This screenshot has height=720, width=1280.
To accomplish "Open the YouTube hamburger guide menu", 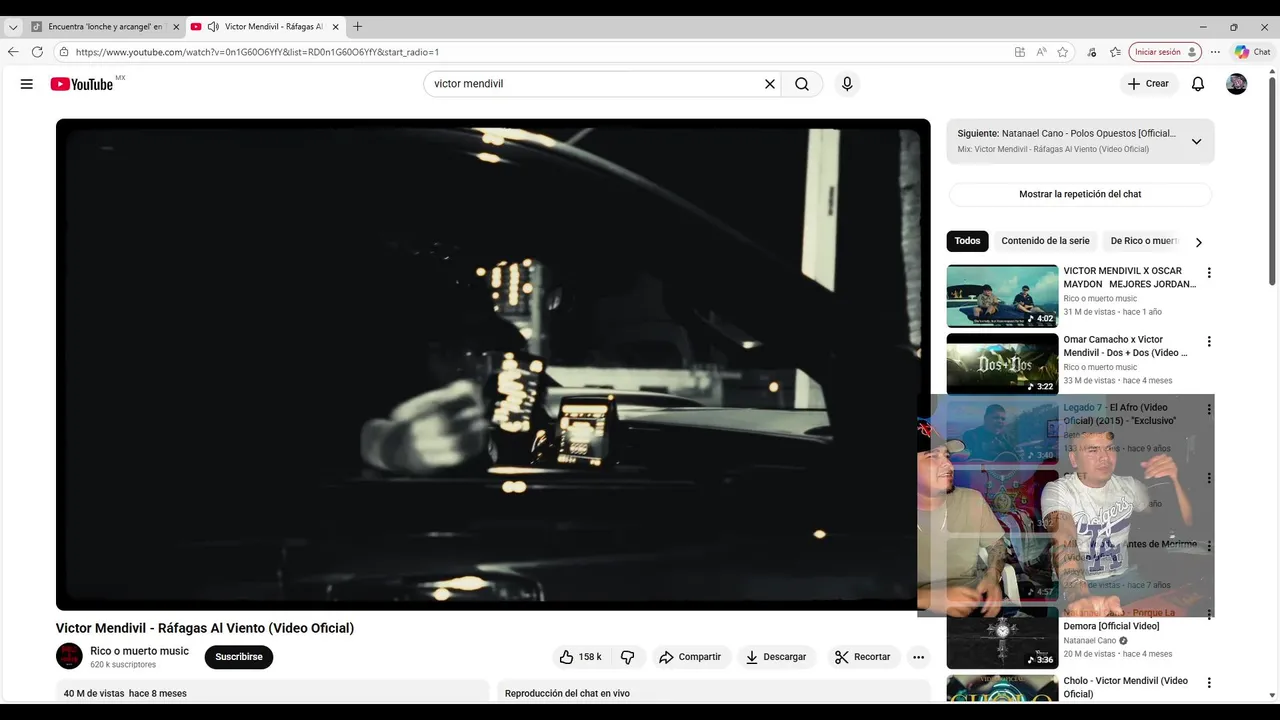I will [x=27, y=84].
